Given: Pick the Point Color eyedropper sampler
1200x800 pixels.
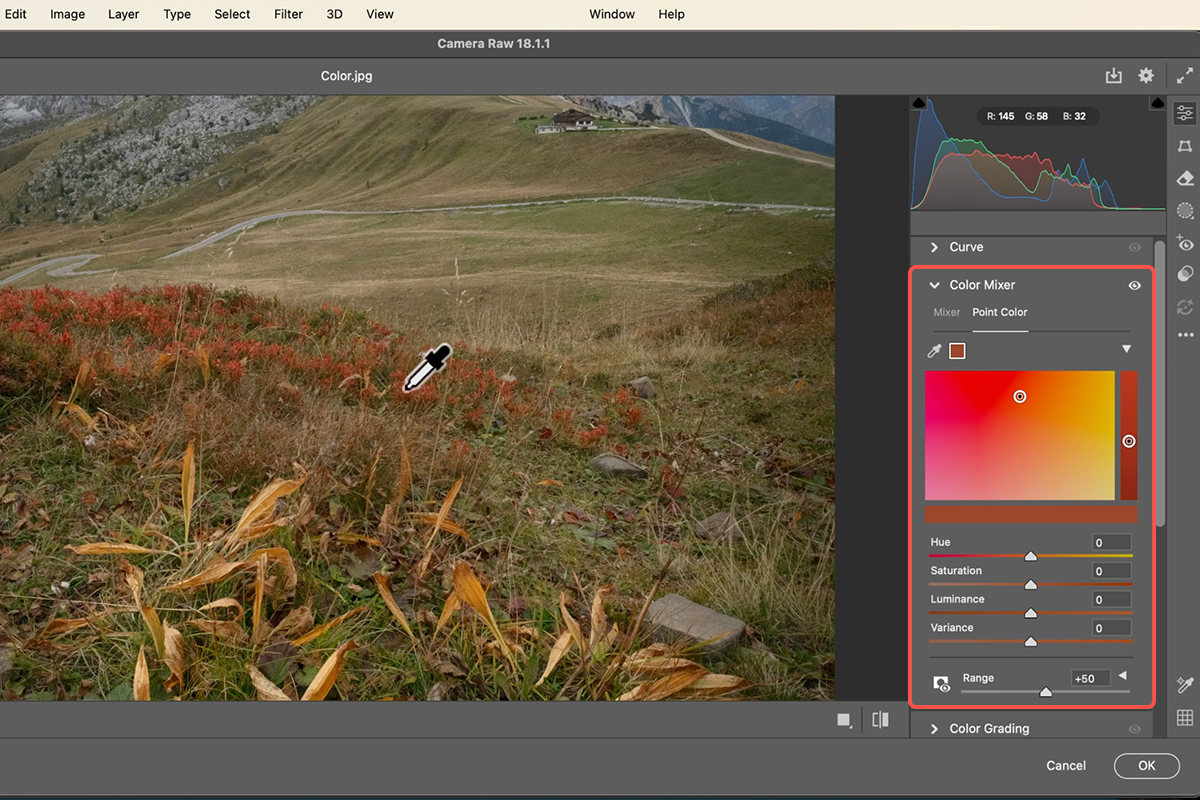Looking at the screenshot, I should click(935, 351).
